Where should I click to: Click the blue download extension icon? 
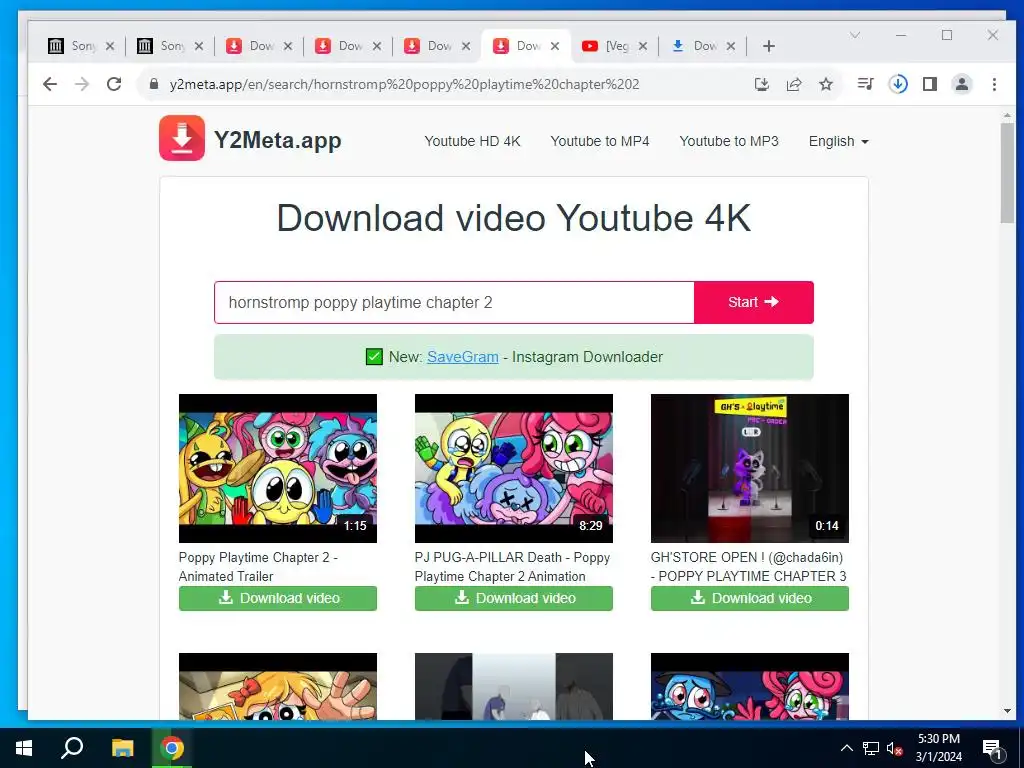pos(898,84)
